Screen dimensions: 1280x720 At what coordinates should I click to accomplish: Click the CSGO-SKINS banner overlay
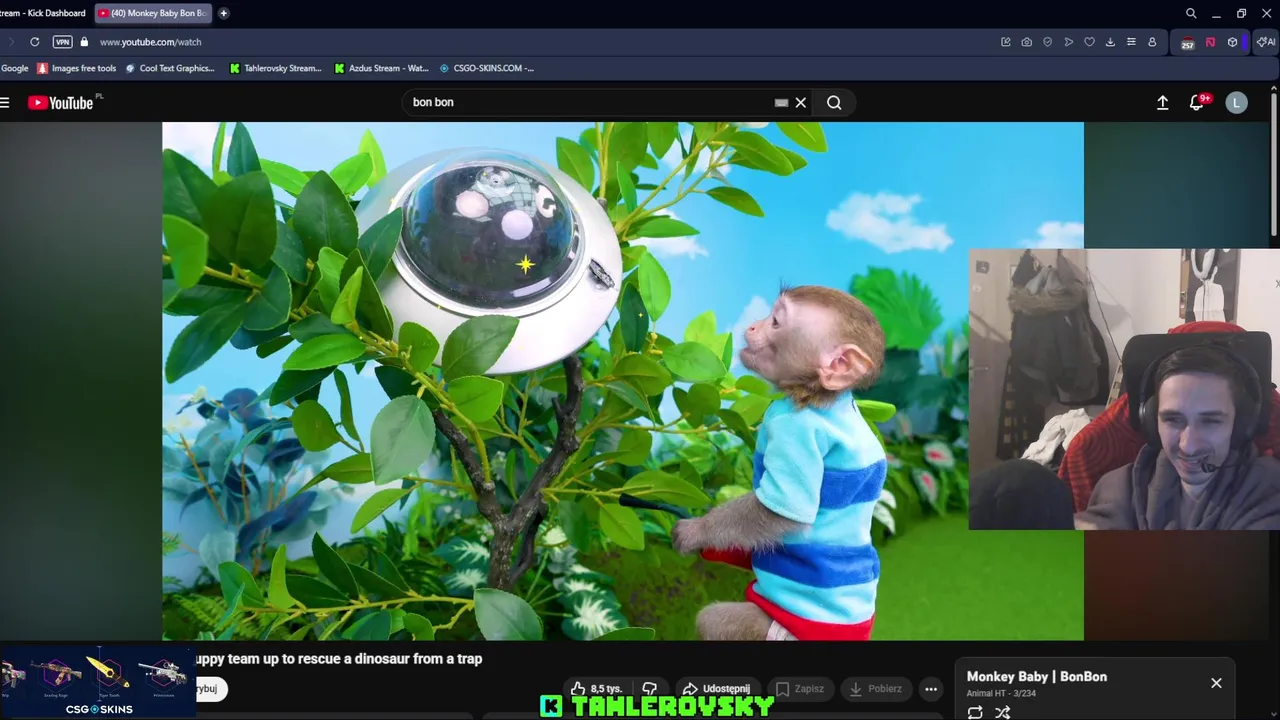pyautogui.click(x=97, y=683)
